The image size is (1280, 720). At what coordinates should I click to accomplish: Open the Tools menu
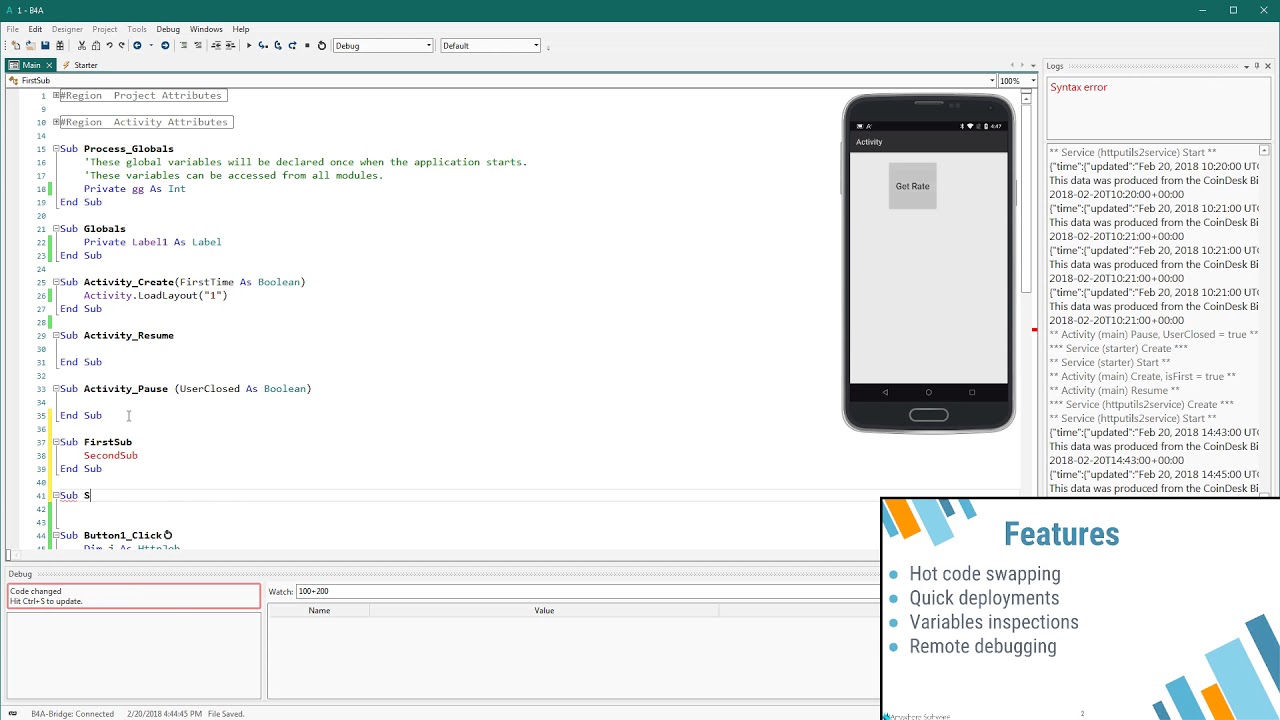point(137,29)
